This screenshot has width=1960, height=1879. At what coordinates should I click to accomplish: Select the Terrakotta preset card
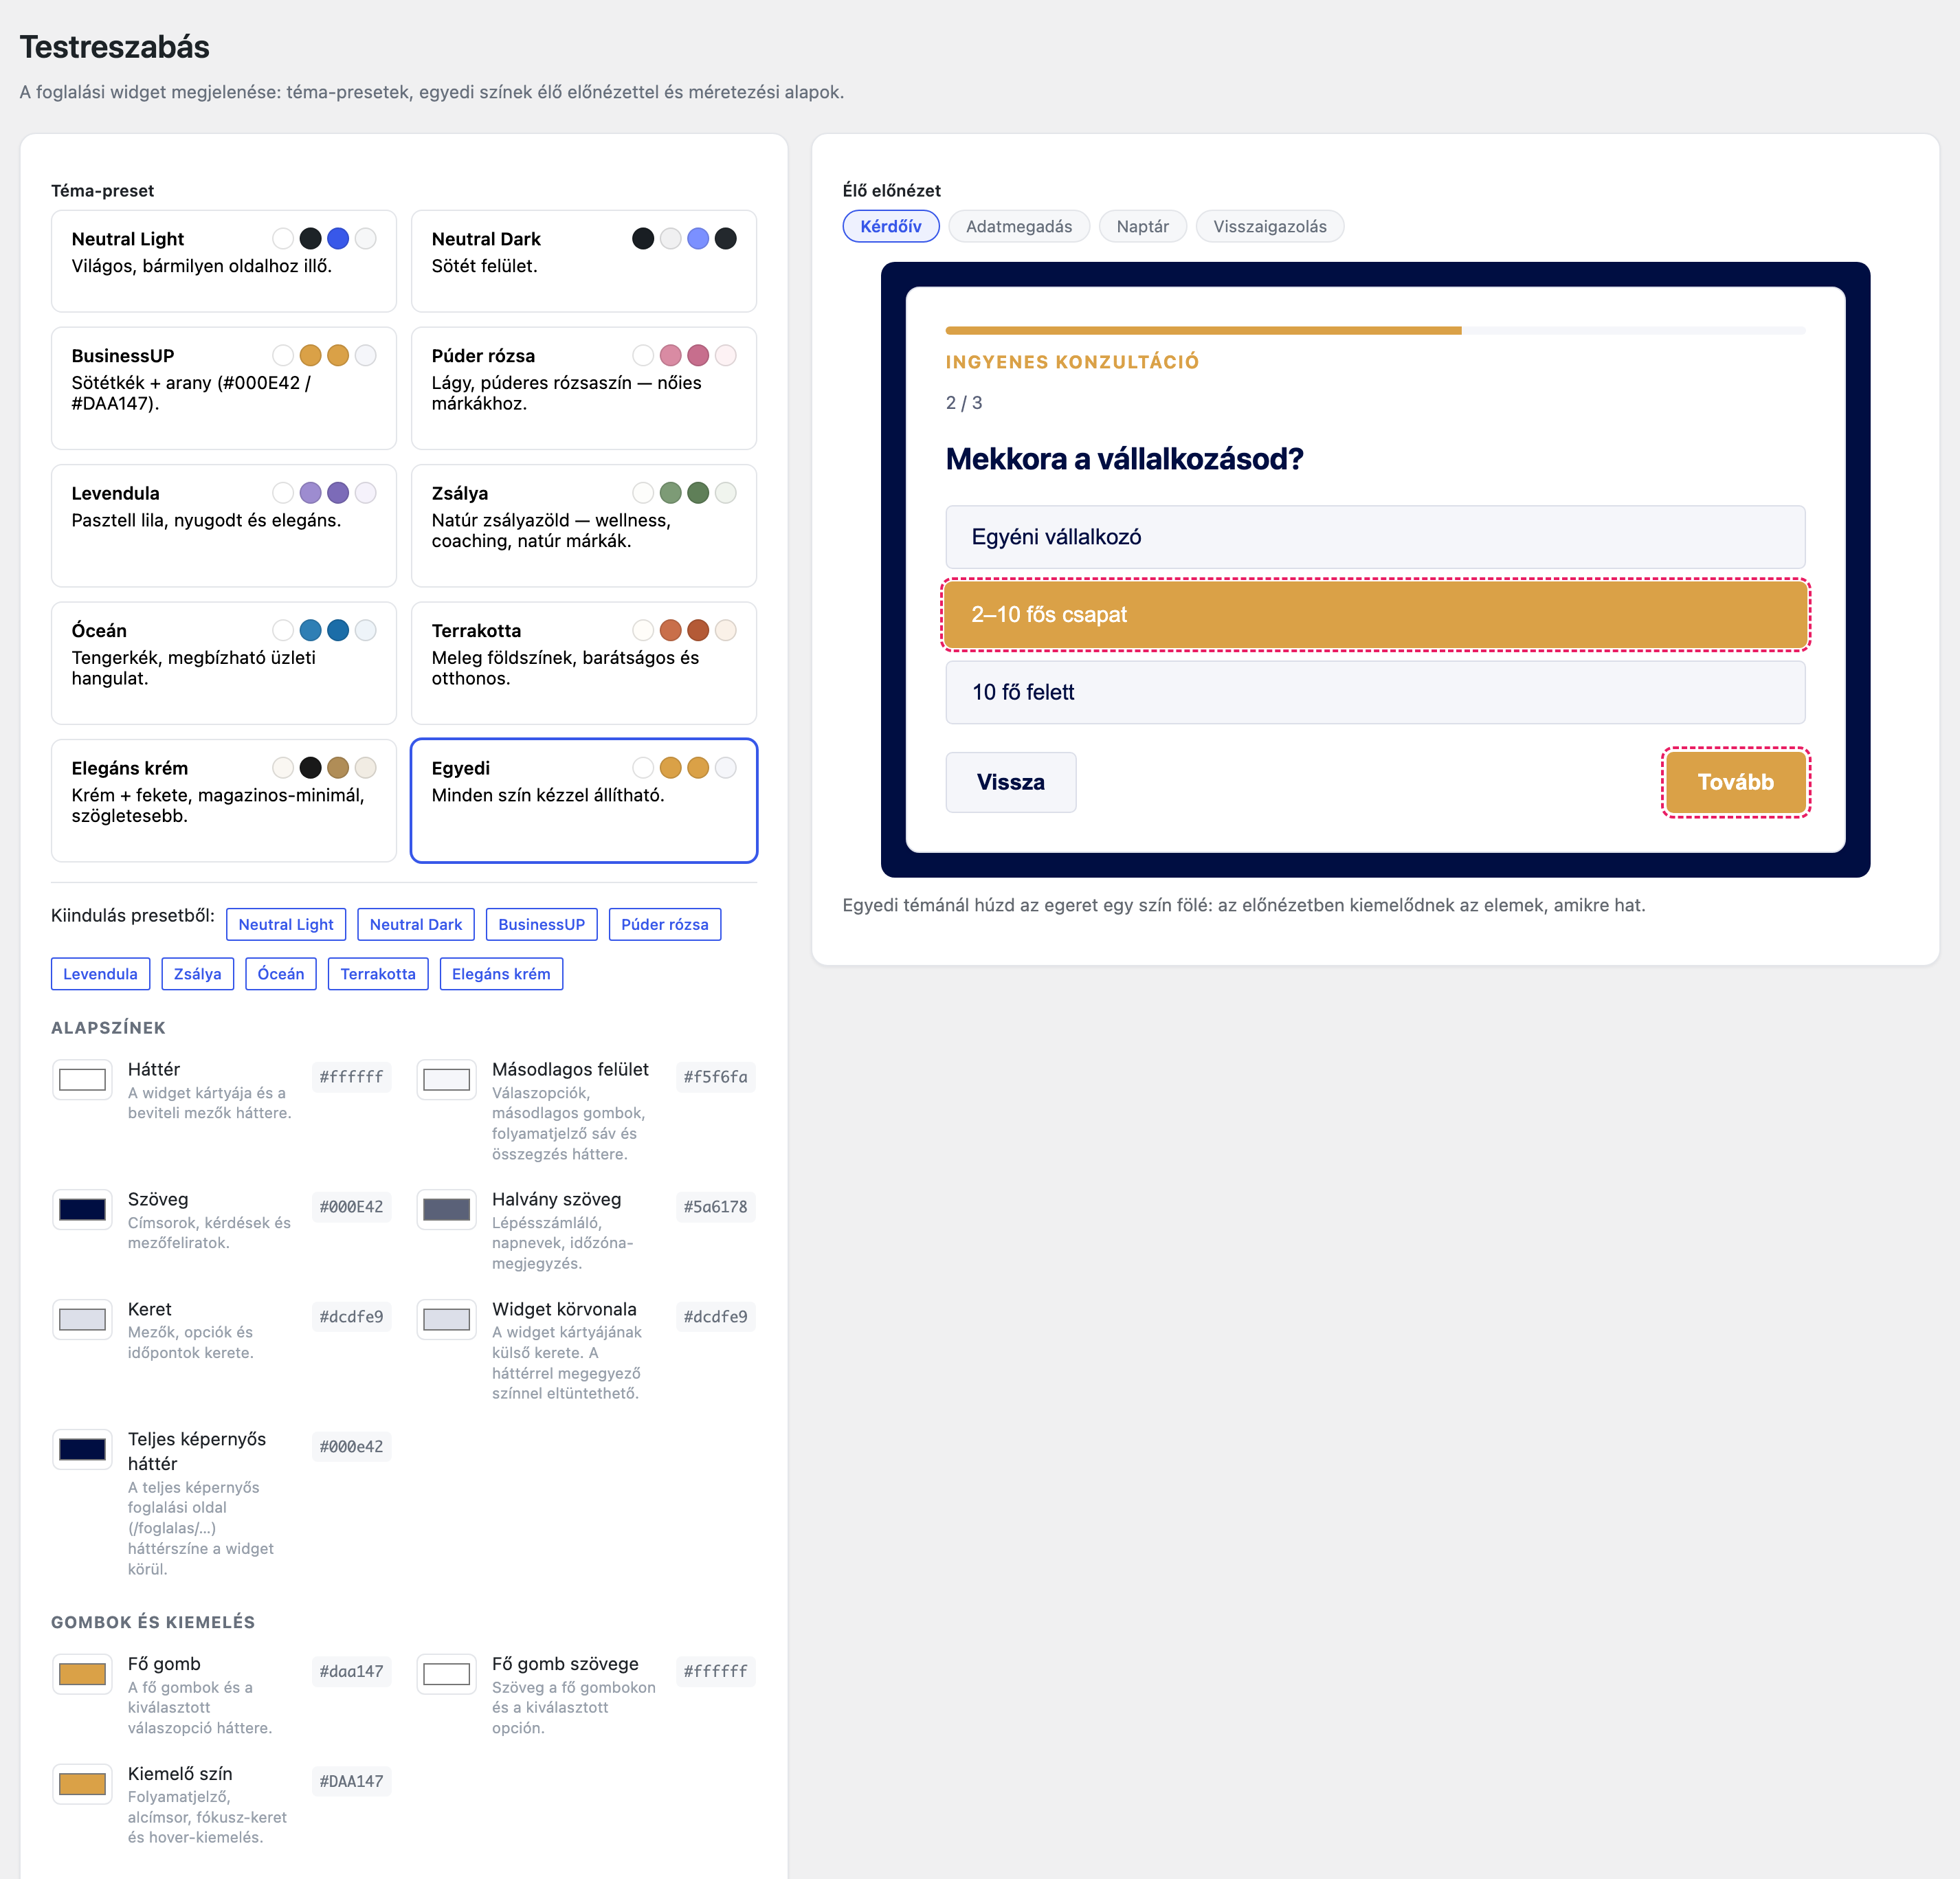[x=584, y=663]
